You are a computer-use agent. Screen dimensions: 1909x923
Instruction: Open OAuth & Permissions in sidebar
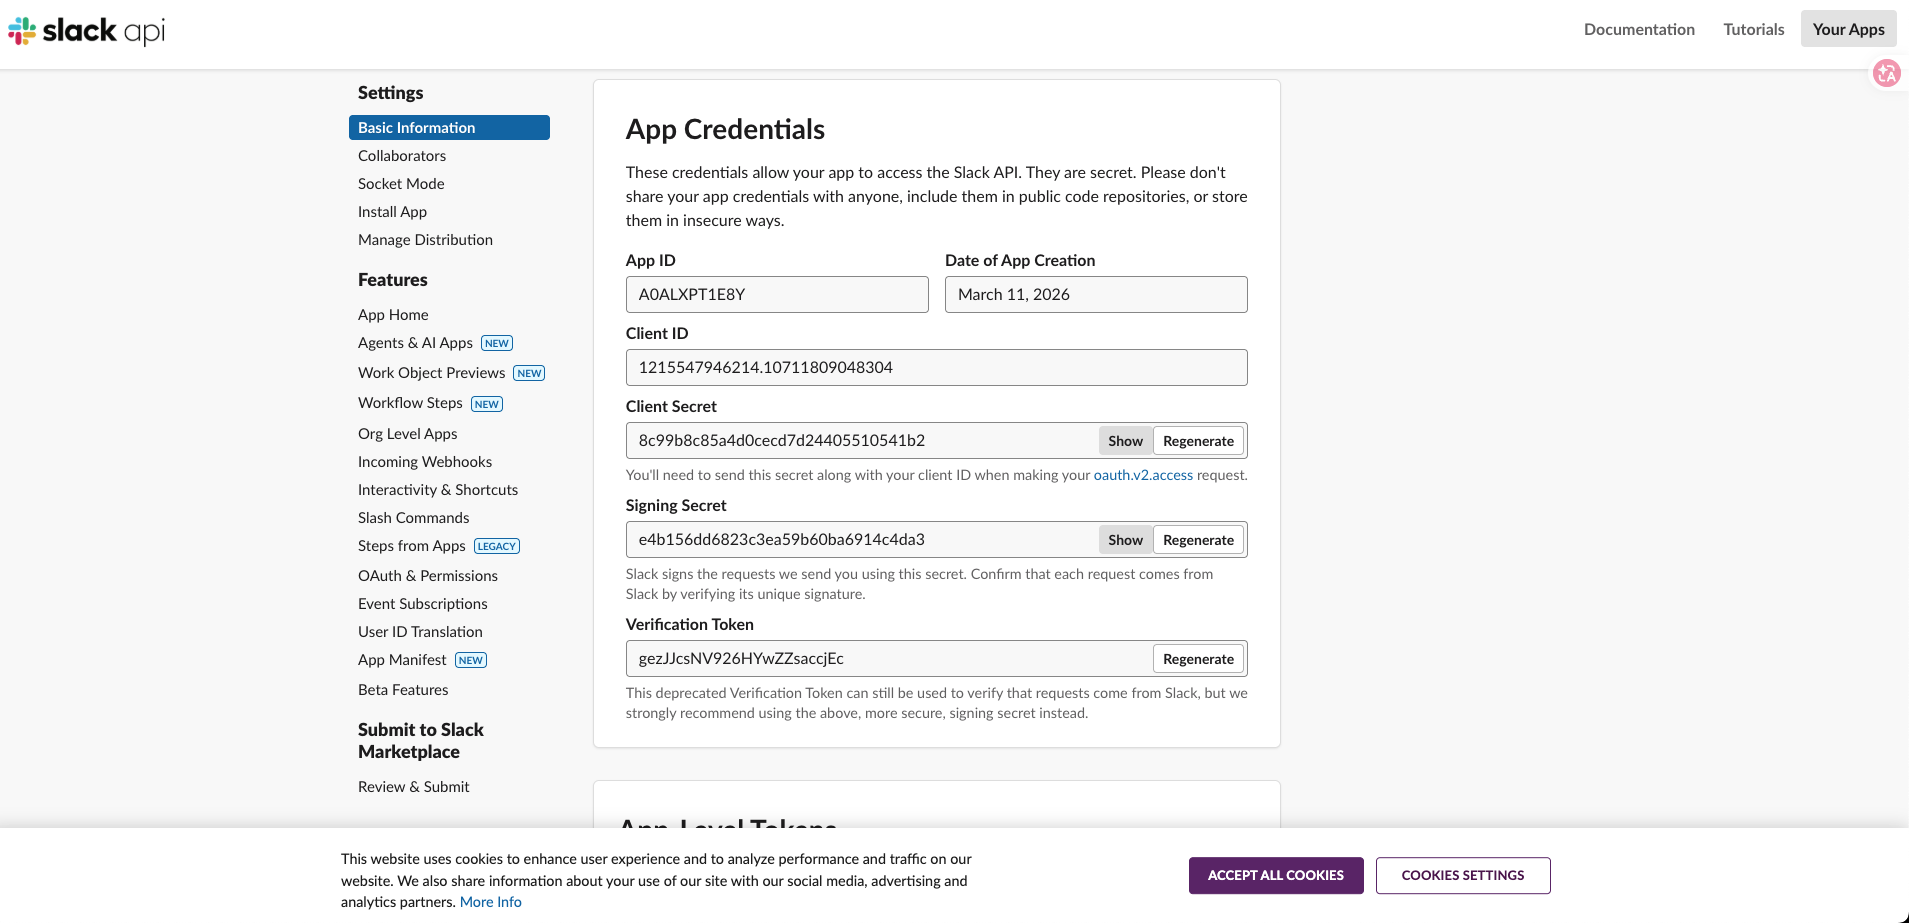tap(427, 576)
